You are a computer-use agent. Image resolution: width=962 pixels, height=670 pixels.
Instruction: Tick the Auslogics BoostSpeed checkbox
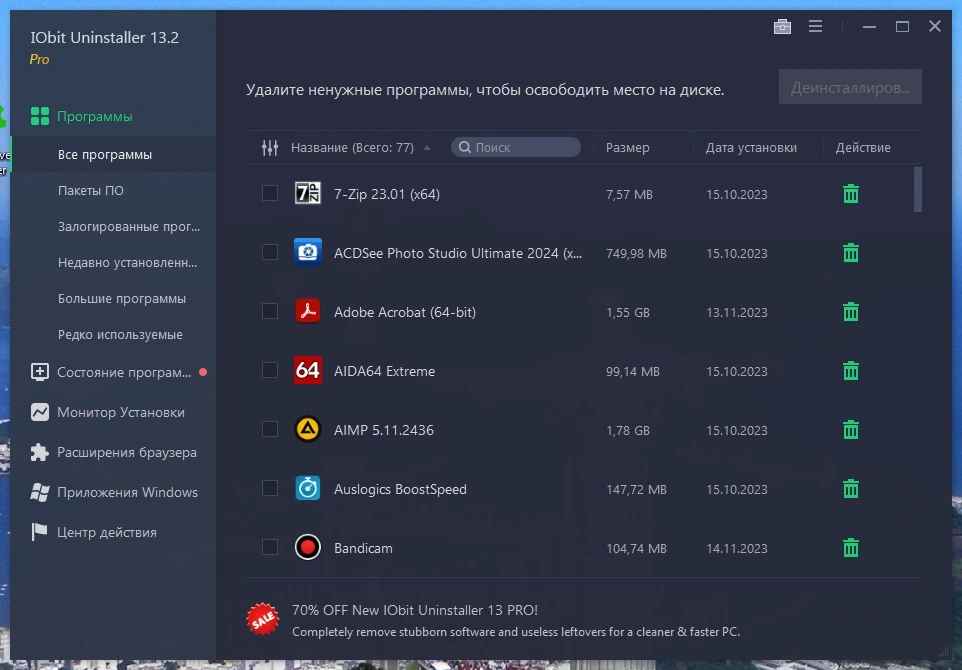(270, 488)
